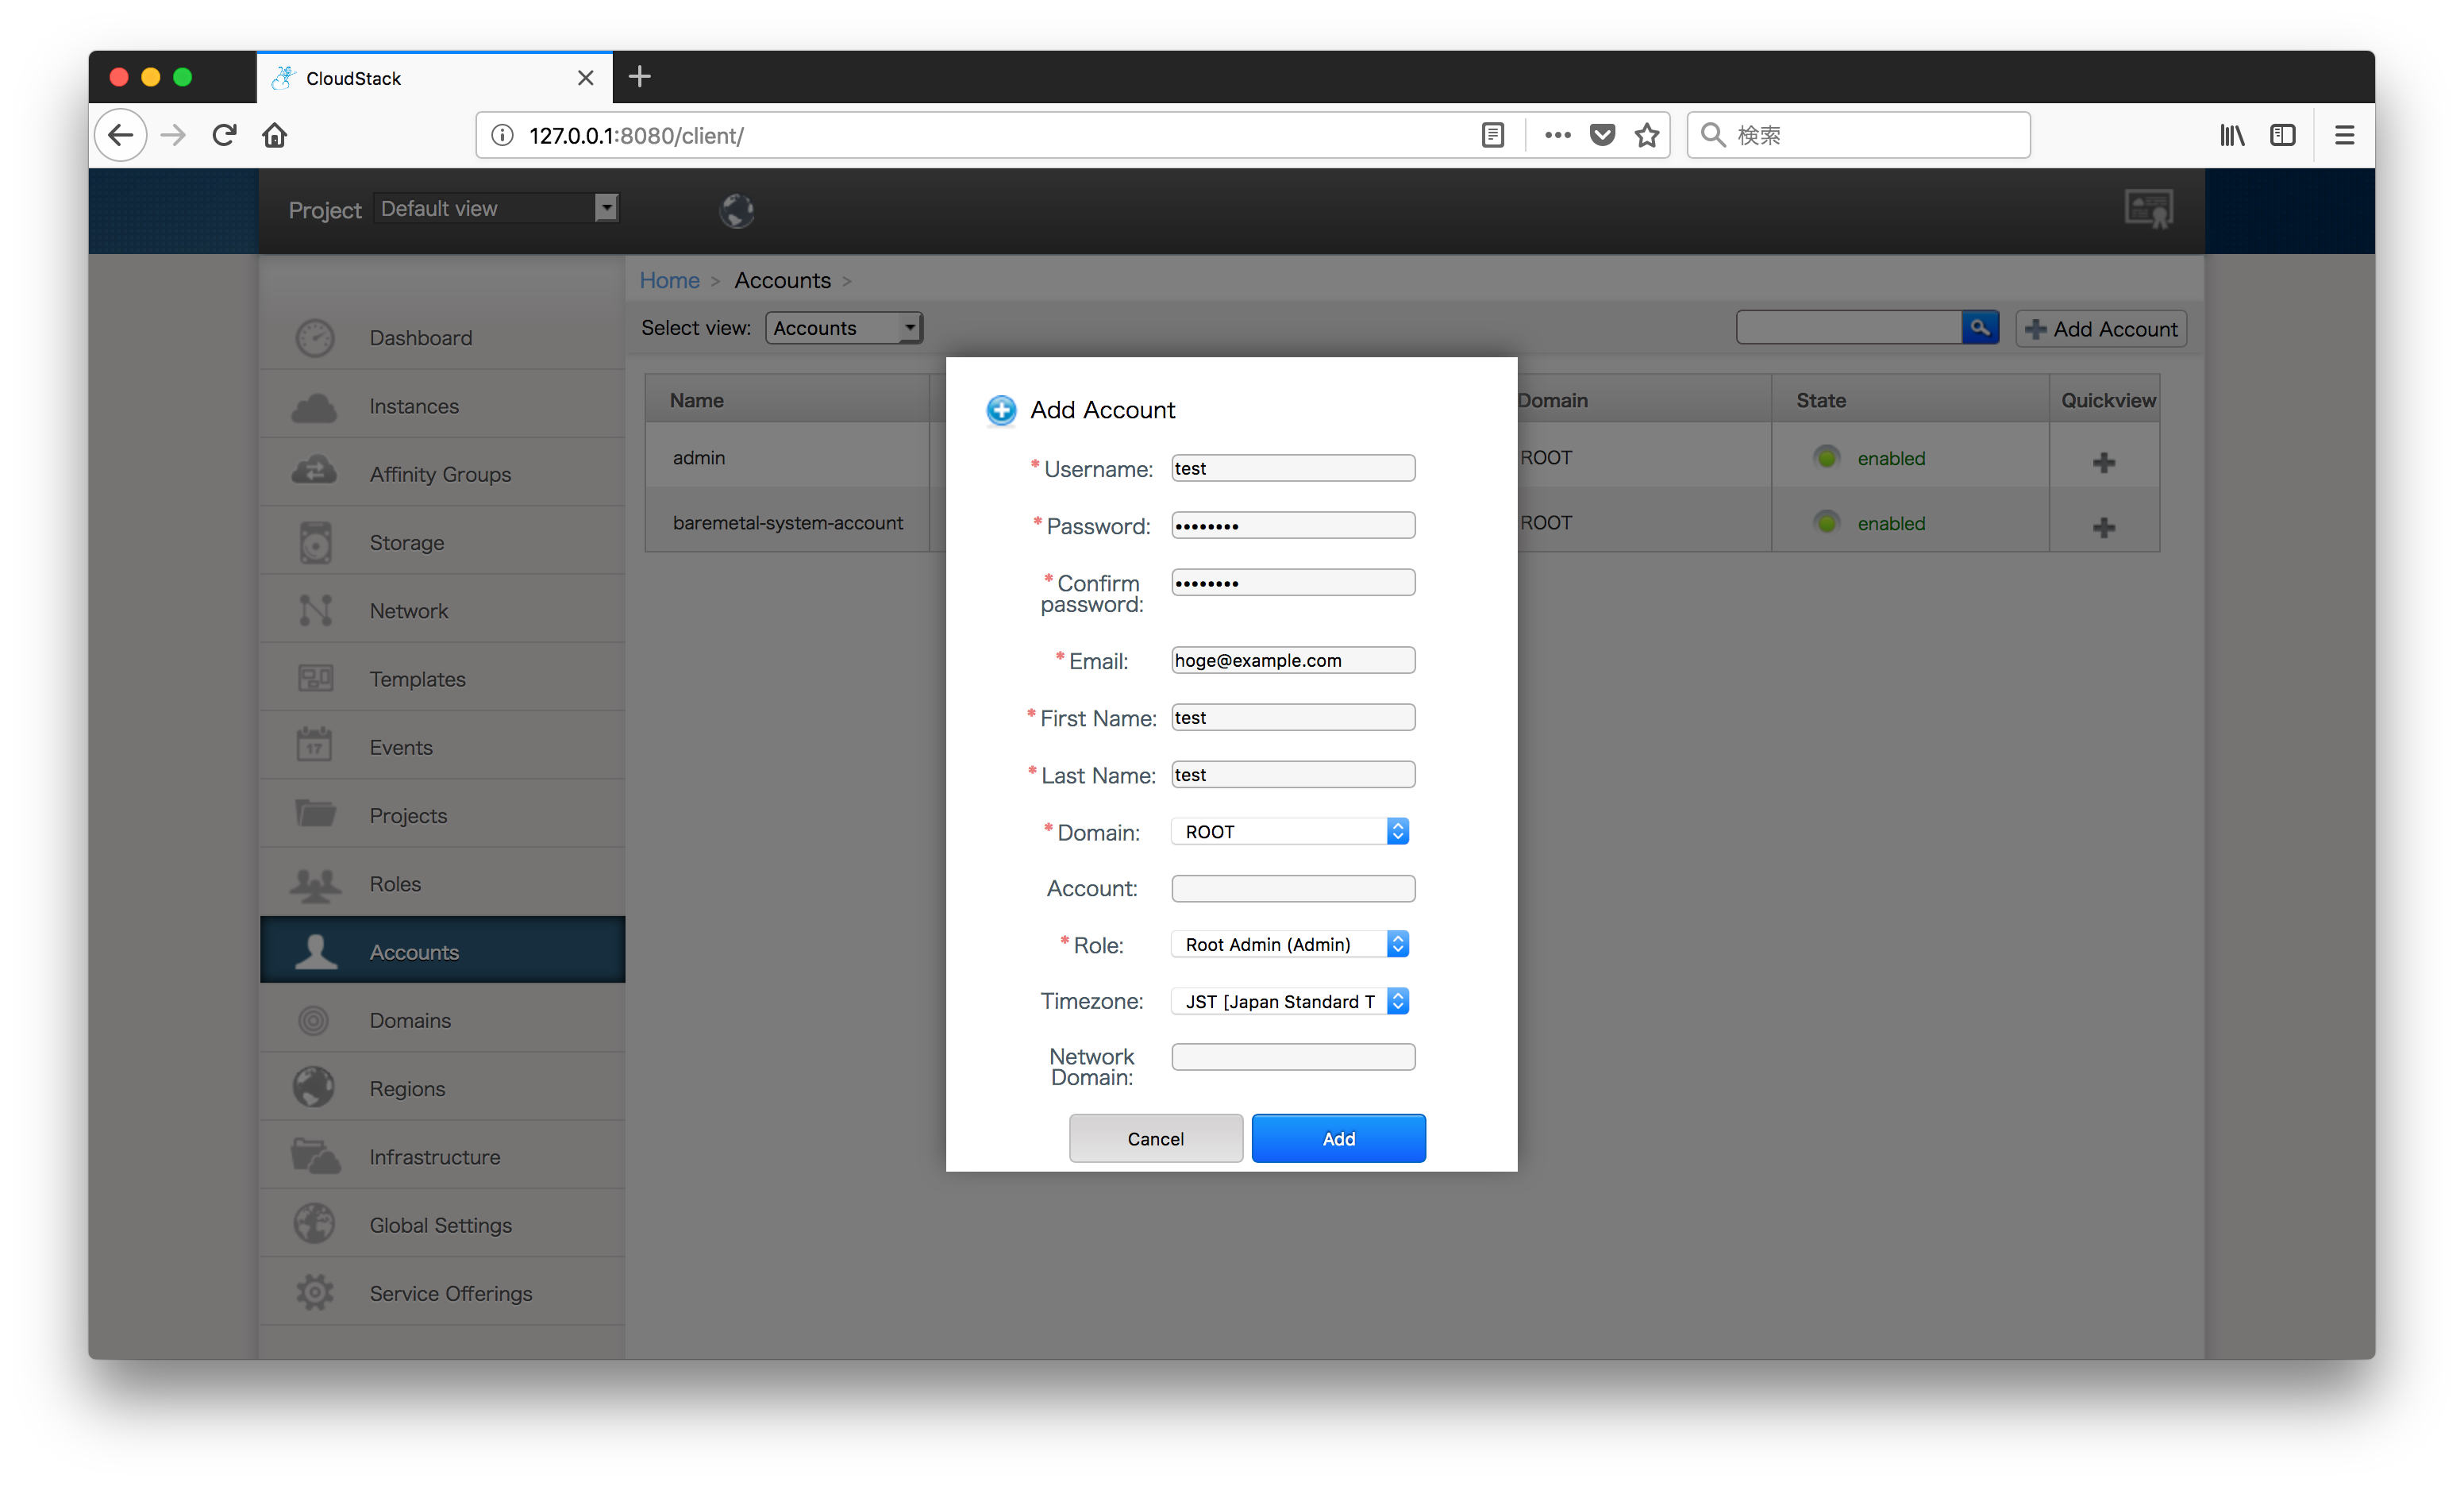Toggle reader view icon in URL bar

click(1492, 135)
